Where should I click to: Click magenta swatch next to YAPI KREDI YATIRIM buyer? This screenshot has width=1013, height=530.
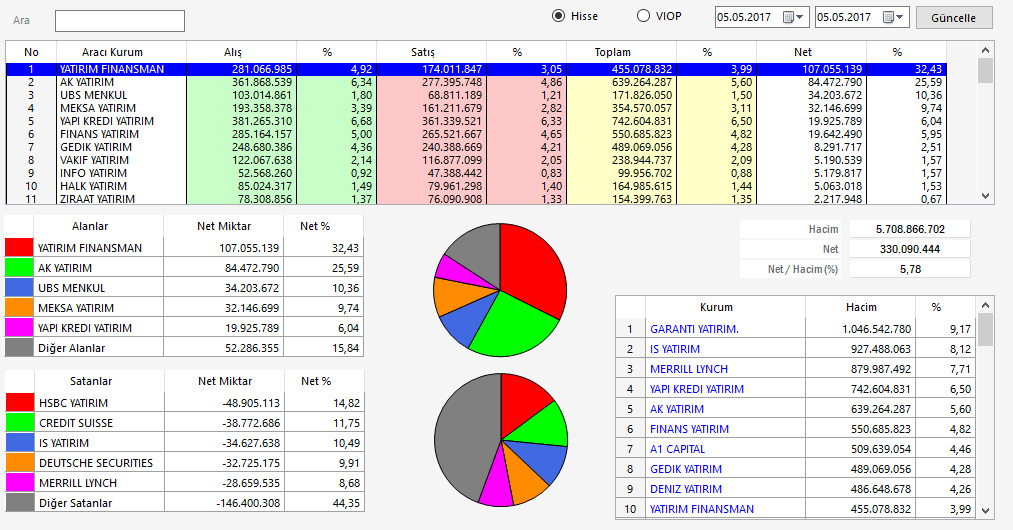19,328
